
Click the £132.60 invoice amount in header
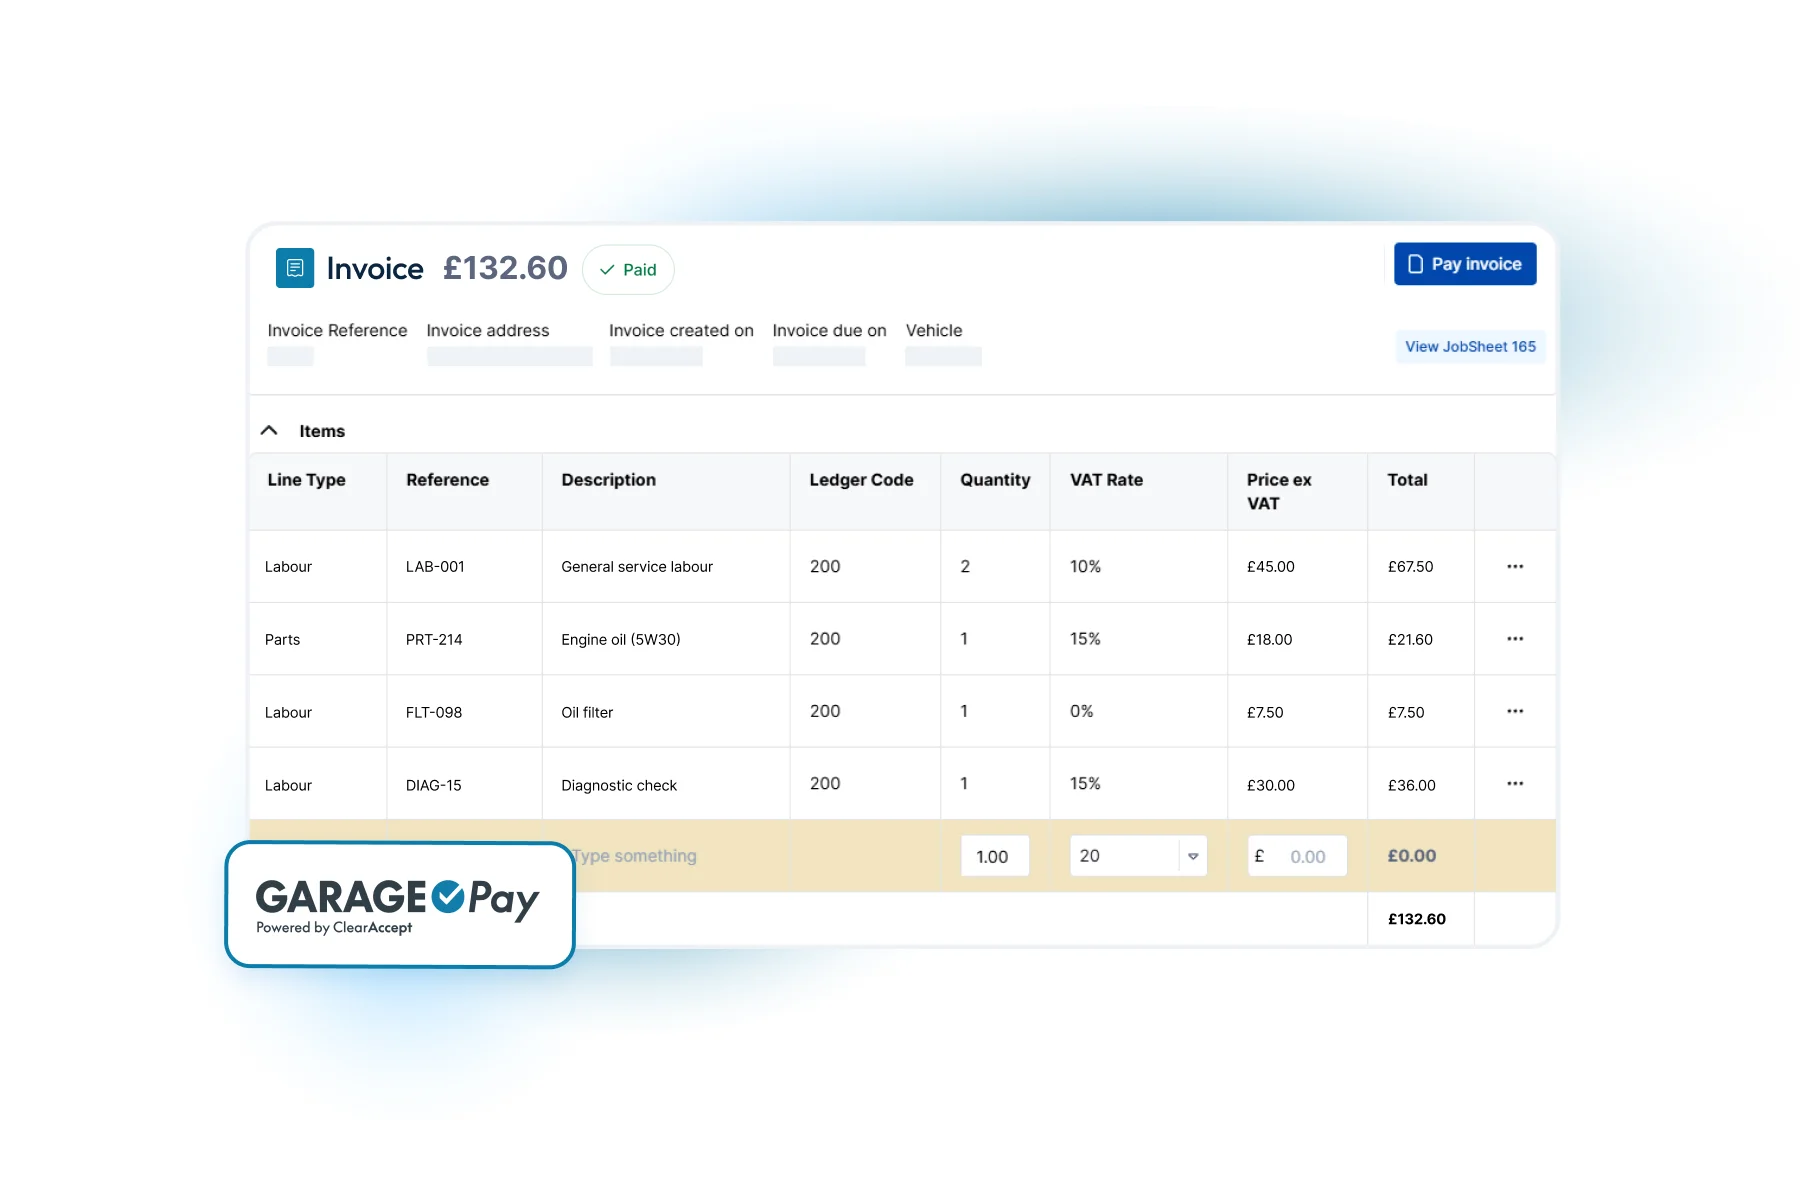[x=505, y=268]
